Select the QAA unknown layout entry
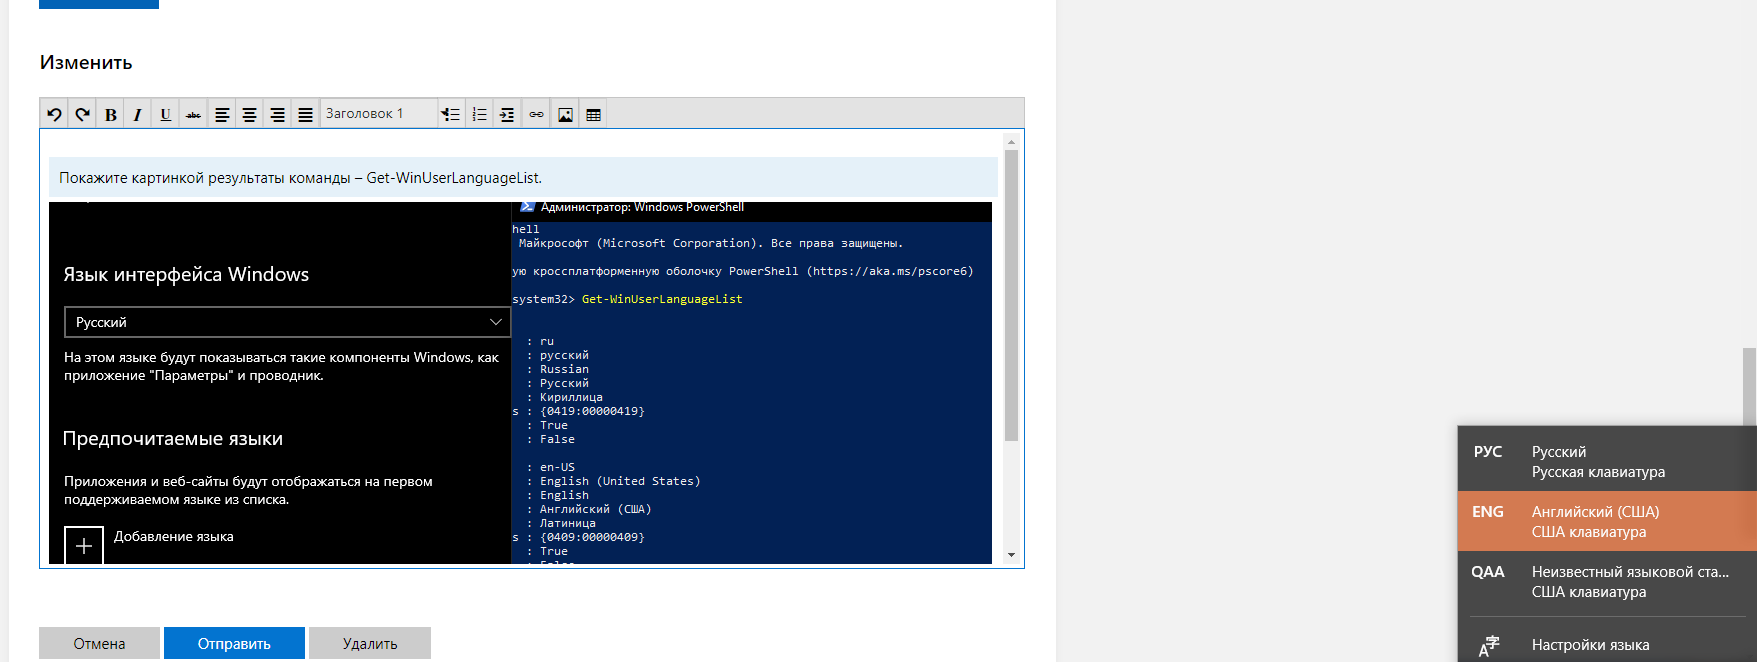The width and height of the screenshot is (1757, 662). (x=1607, y=581)
